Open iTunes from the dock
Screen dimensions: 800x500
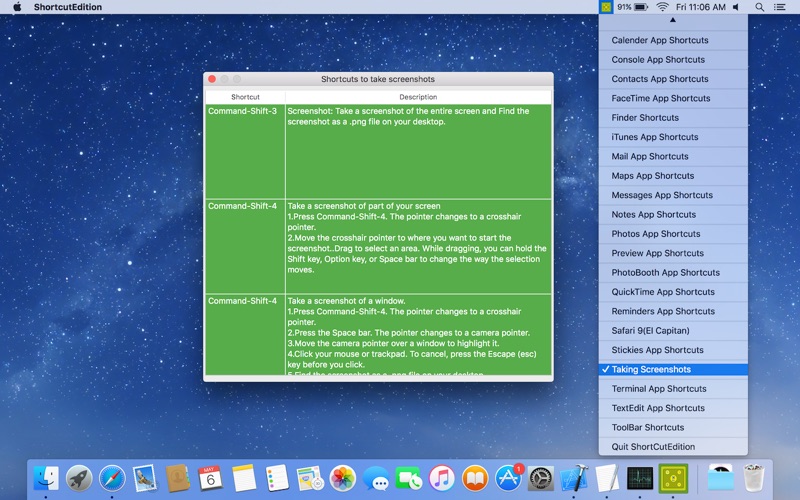pos(442,478)
